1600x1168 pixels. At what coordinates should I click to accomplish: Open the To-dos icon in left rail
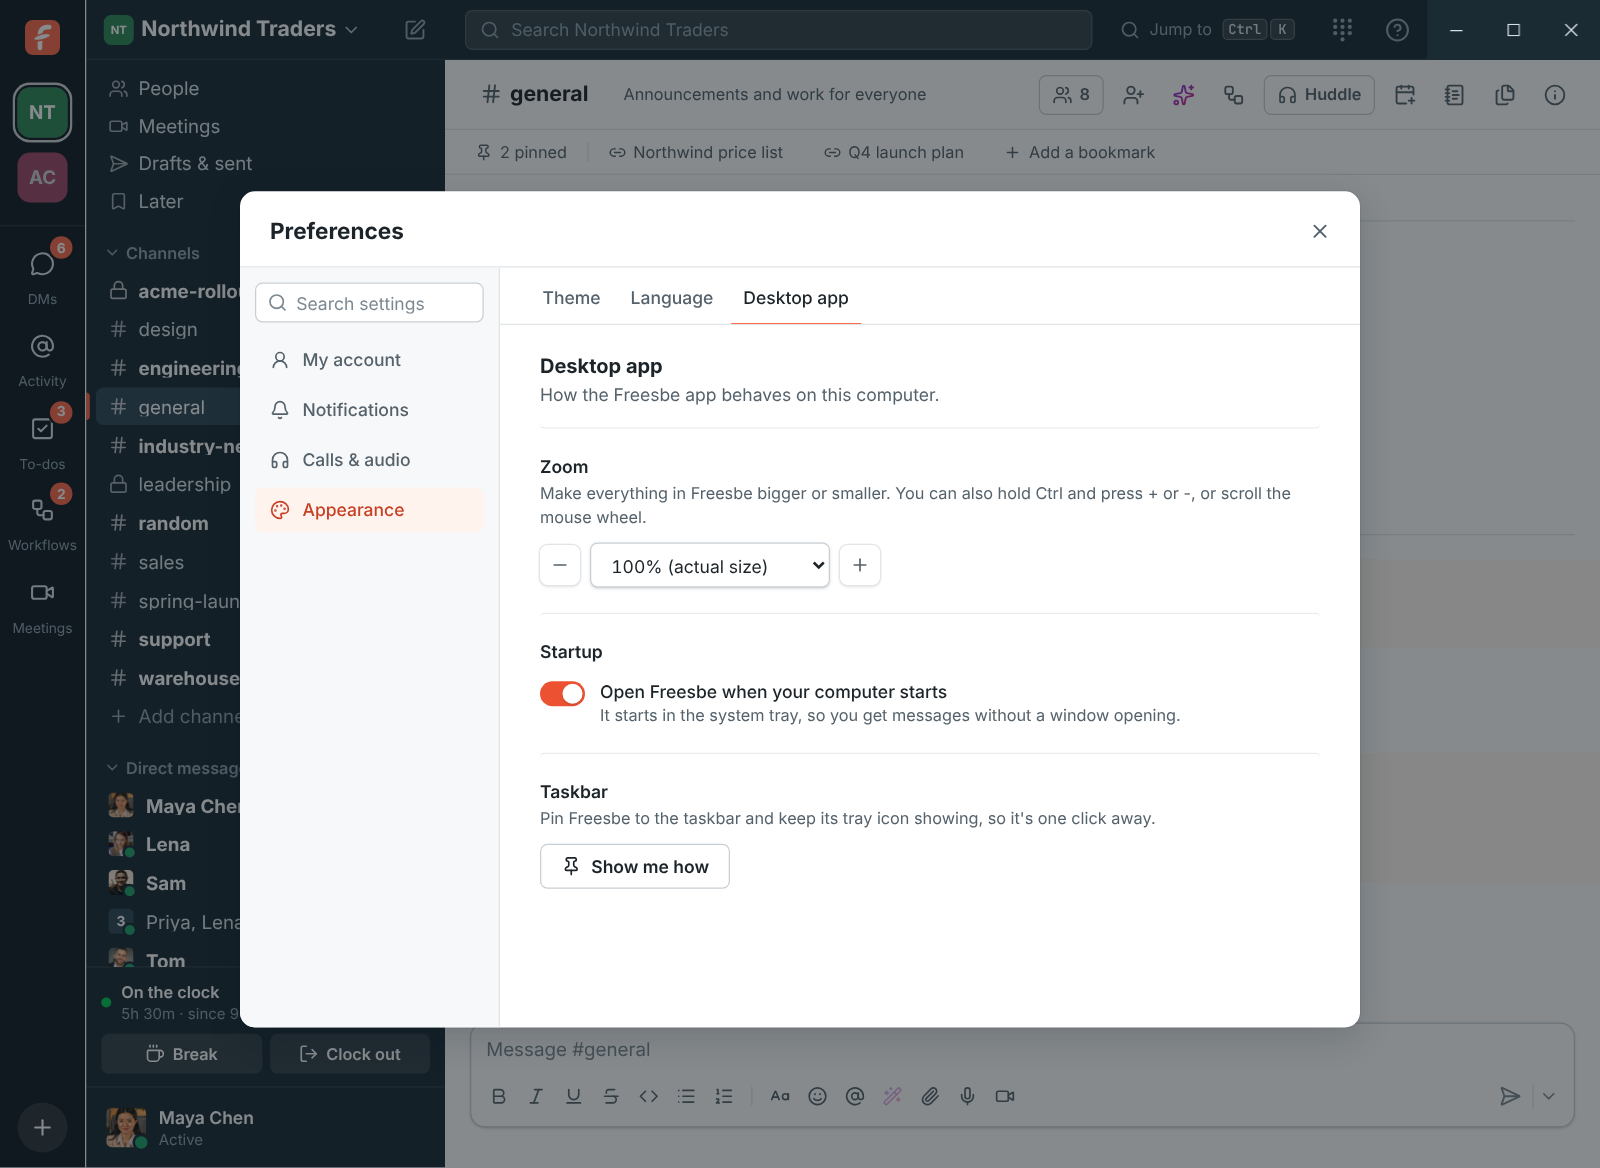[42, 429]
